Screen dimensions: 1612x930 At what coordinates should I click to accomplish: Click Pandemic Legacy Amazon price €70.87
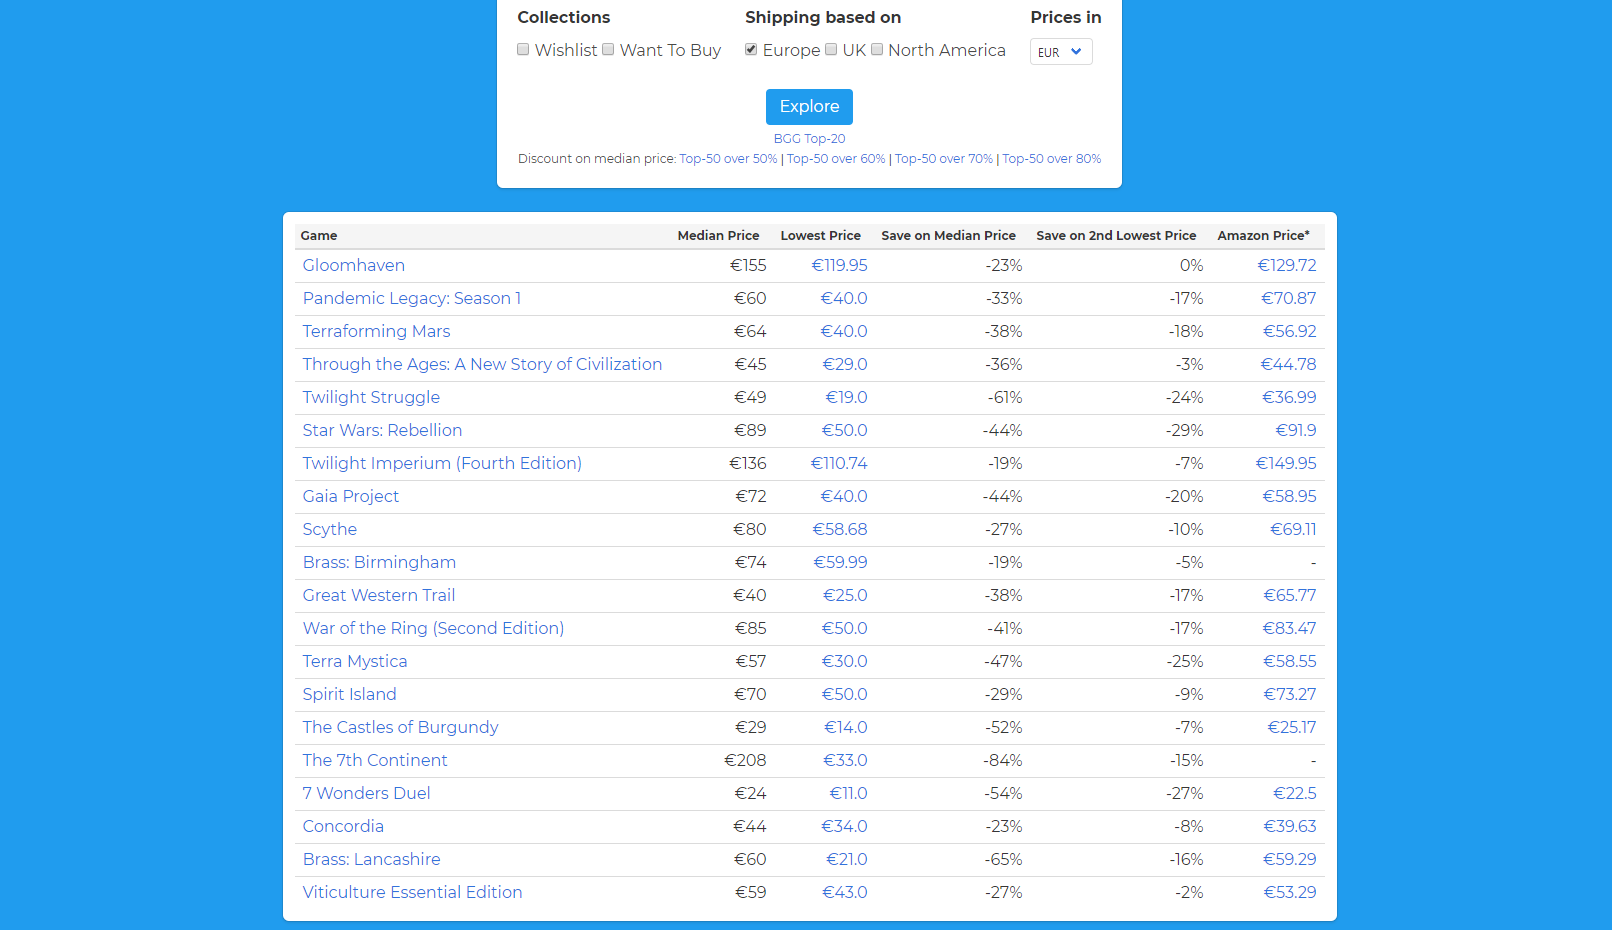point(1289,298)
